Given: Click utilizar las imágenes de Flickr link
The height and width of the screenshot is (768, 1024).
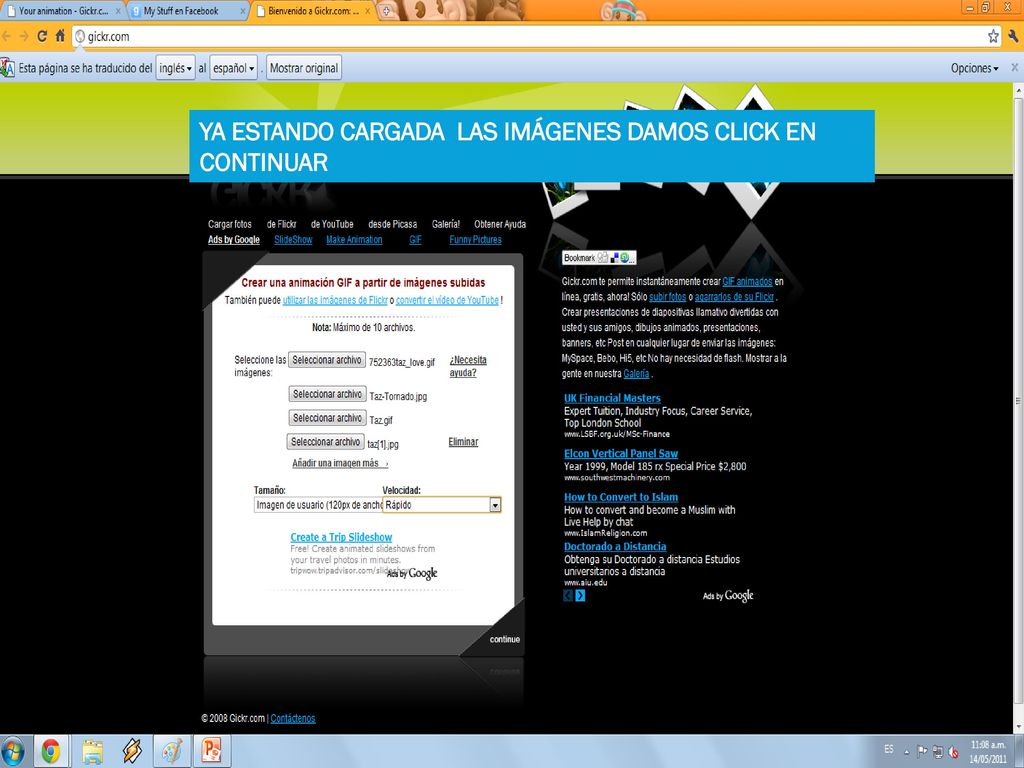Looking at the screenshot, I should [x=335, y=300].
